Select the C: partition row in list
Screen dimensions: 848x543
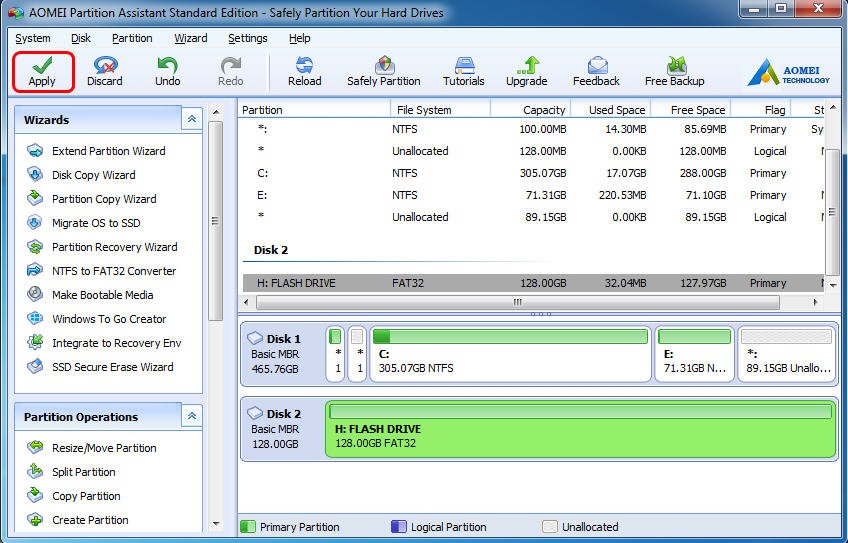click(x=532, y=173)
